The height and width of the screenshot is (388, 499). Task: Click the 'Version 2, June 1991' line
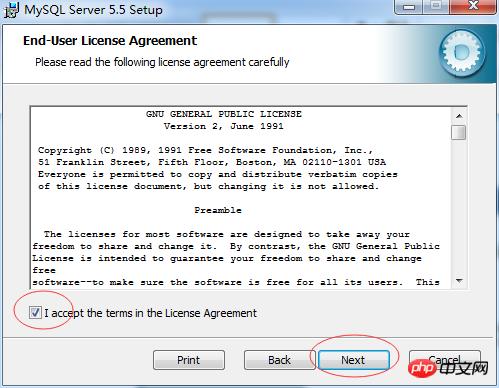[x=224, y=126]
